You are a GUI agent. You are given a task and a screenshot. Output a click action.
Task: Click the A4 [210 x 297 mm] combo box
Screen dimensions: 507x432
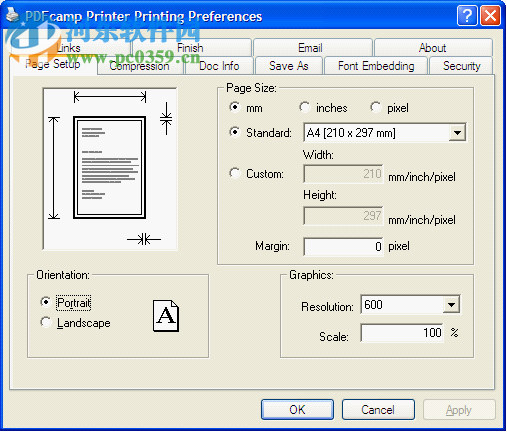coord(385,133)
